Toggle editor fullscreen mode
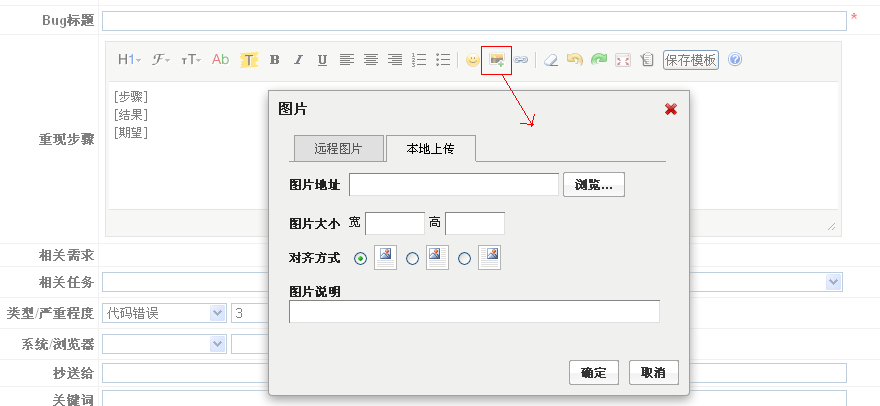 [x=623, y=60]
